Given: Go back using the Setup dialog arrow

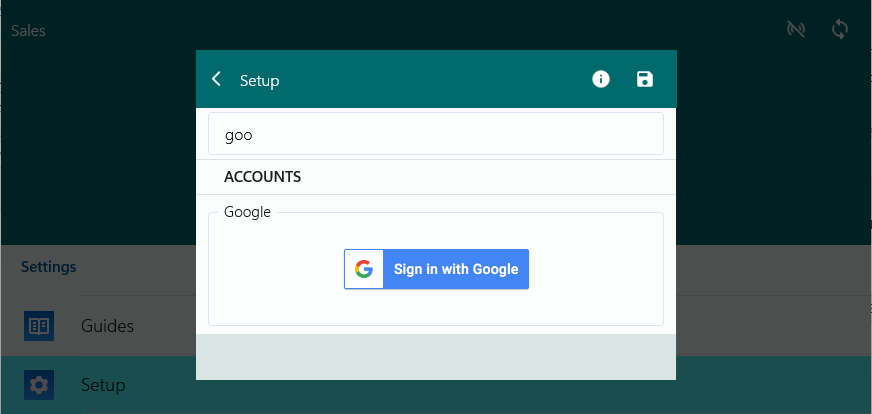Looking at the screenshot, I should pyautogui.click(x=216, y=79).
